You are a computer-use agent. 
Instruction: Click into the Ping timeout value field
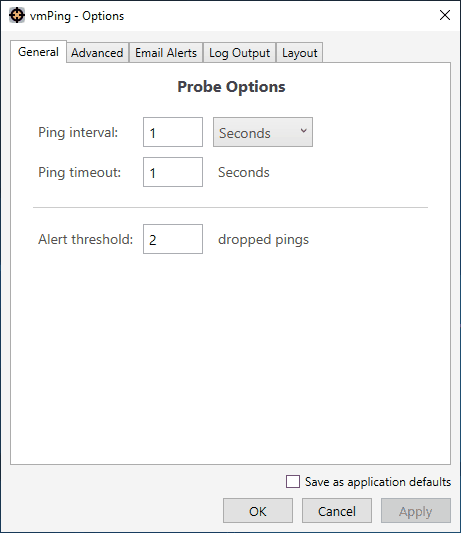[173, 172]
